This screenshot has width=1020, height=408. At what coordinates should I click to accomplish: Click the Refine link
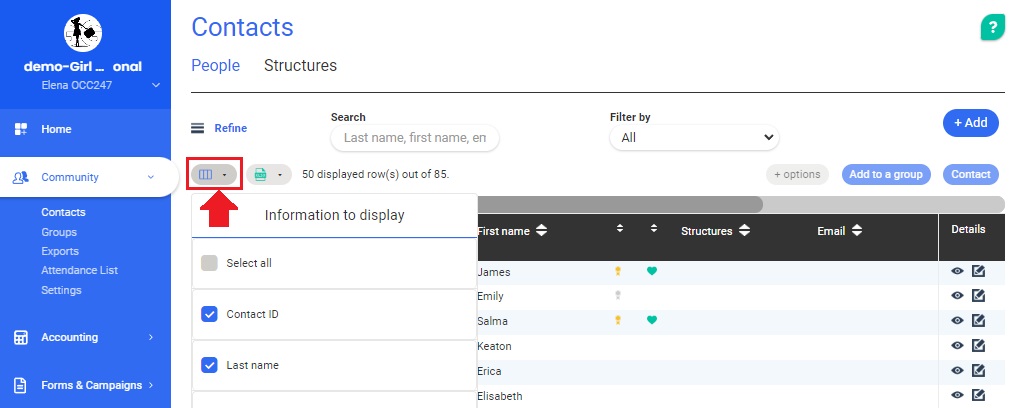click(230, 128)
